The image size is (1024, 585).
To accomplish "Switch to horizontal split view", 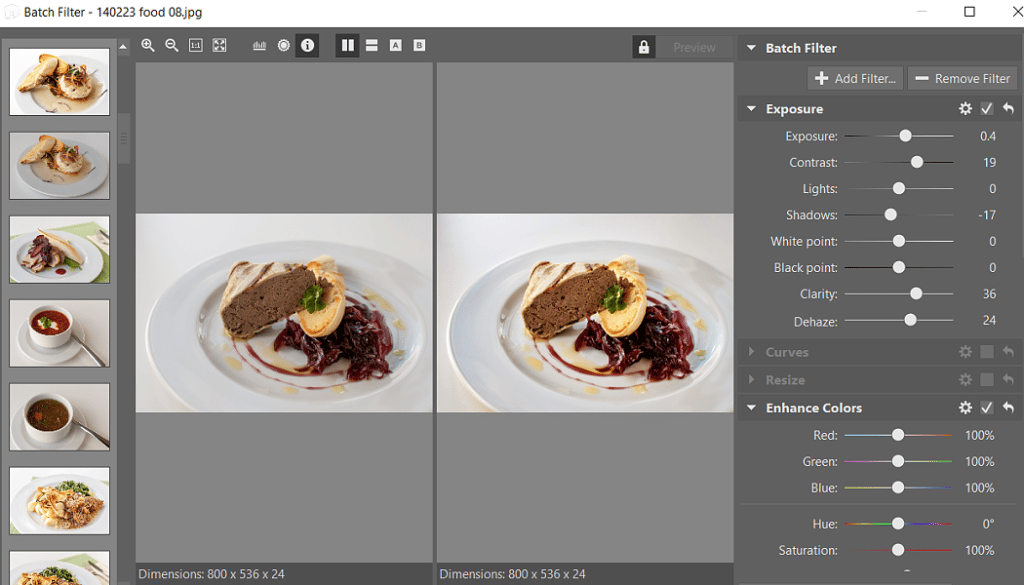I will click(372, 46).
